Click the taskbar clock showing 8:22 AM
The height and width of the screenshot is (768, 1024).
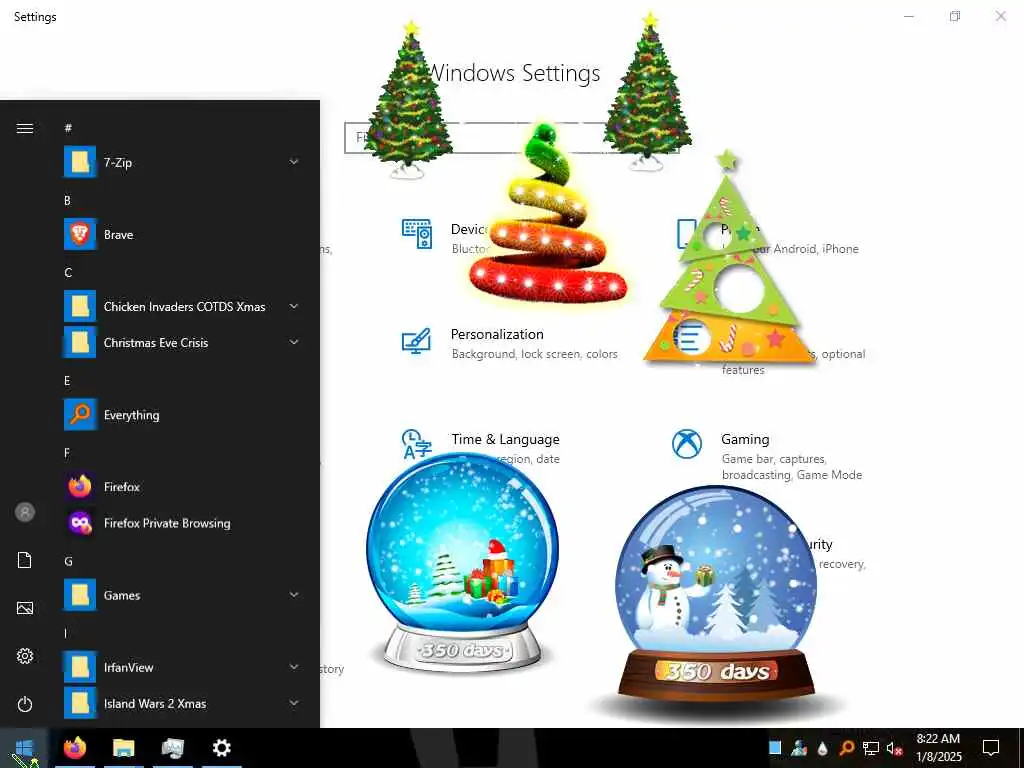point(938,748)
